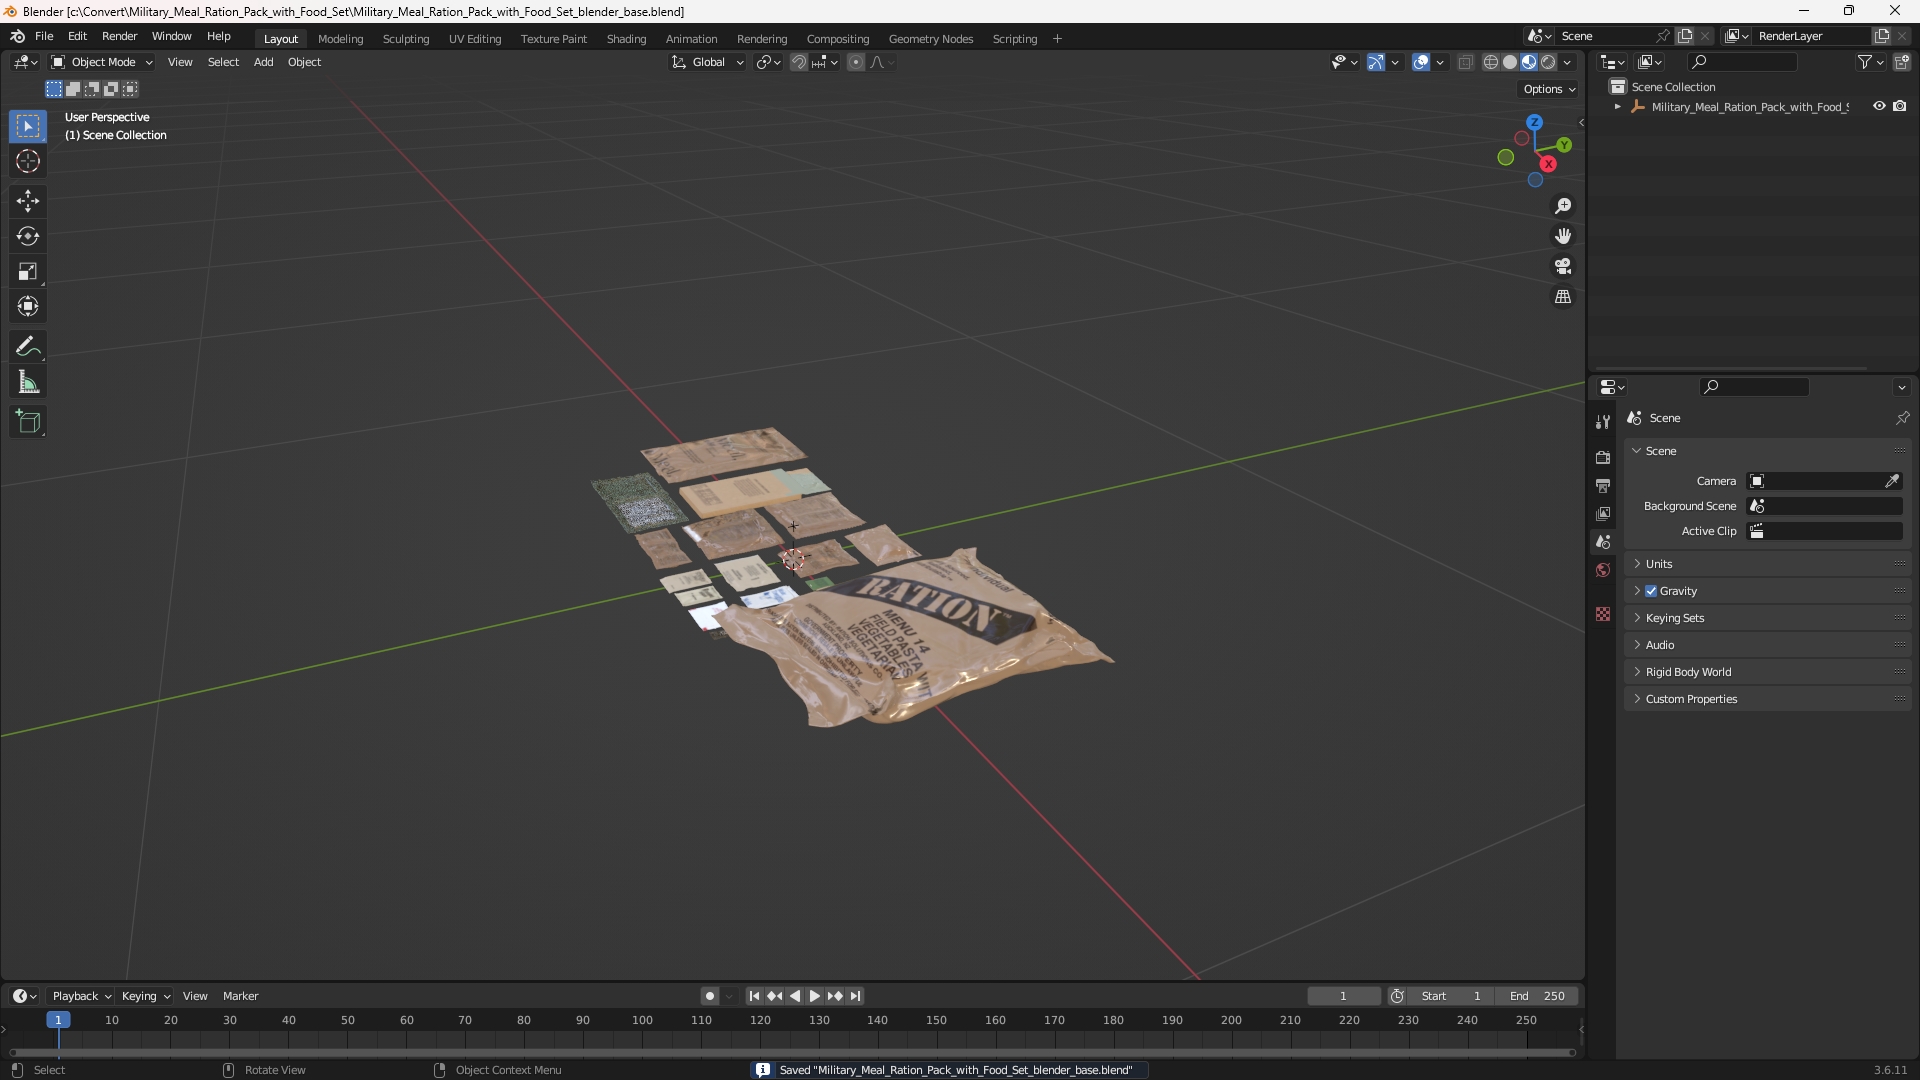This screenshot has width=1920, height=1080.
Task: Switch to rendered shading
Action: (x=1548, y=62)
